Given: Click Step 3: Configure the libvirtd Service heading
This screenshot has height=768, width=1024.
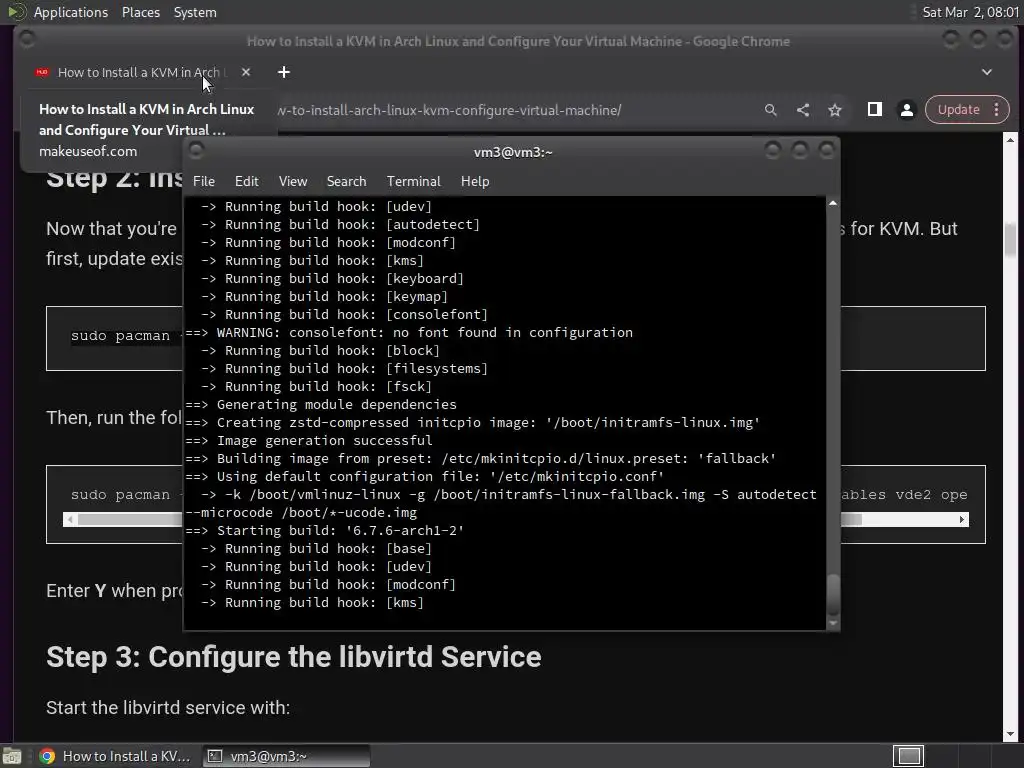Looking at the screenshot, I should [293, 656].
